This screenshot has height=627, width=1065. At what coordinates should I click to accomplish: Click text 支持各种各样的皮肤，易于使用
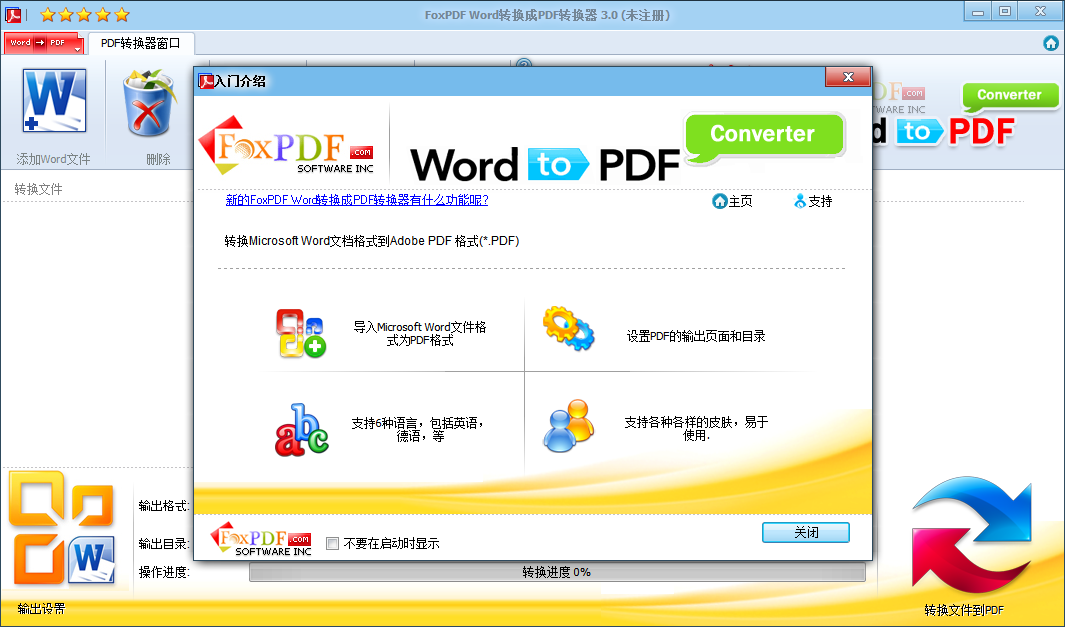click(x=696, y=429)
